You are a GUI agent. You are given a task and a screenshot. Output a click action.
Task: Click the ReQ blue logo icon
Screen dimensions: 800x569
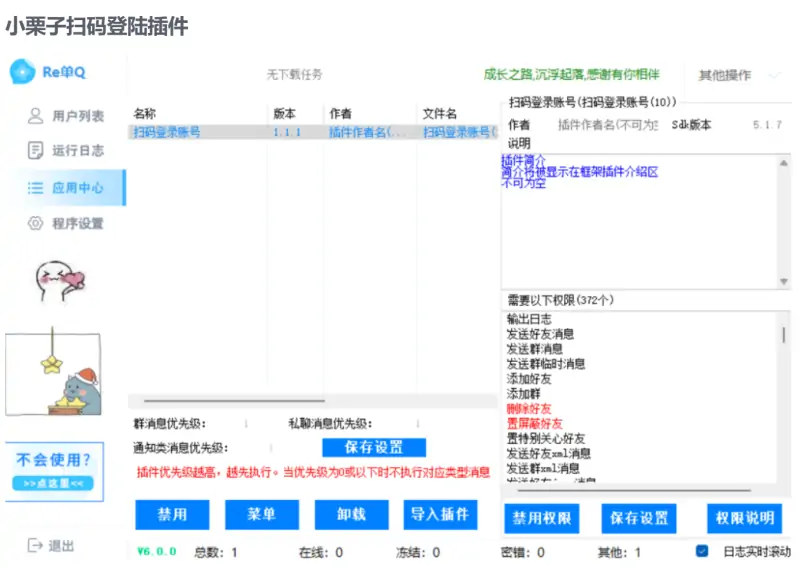pyautogui.click(x=22, y=71)
